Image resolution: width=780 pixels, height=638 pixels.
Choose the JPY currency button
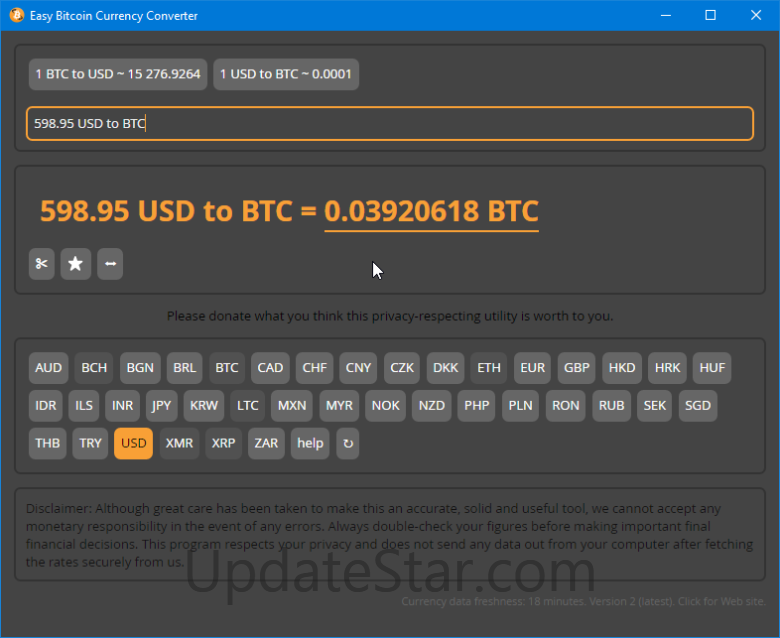tap(161, 406)
